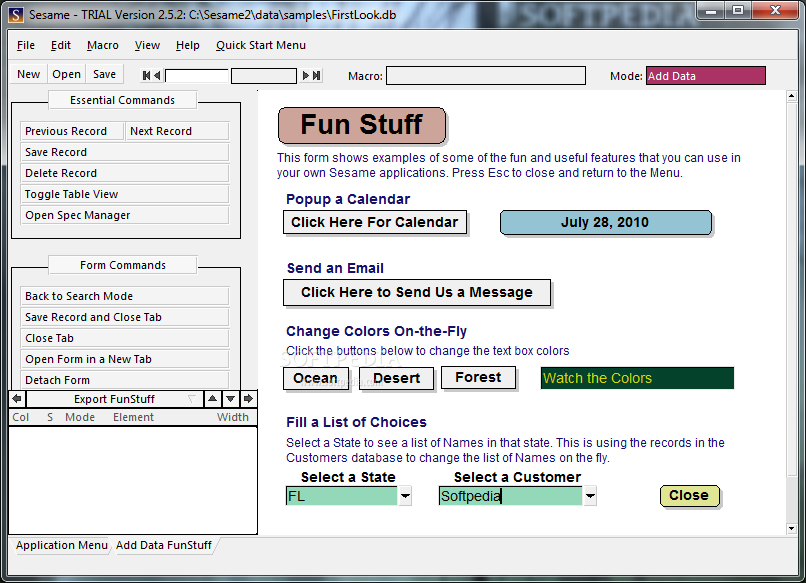Image resolution: width=806 pixels, height=583 pixels.
Task: Click the Sesame application title icon
Action: [x=16, y=14]
